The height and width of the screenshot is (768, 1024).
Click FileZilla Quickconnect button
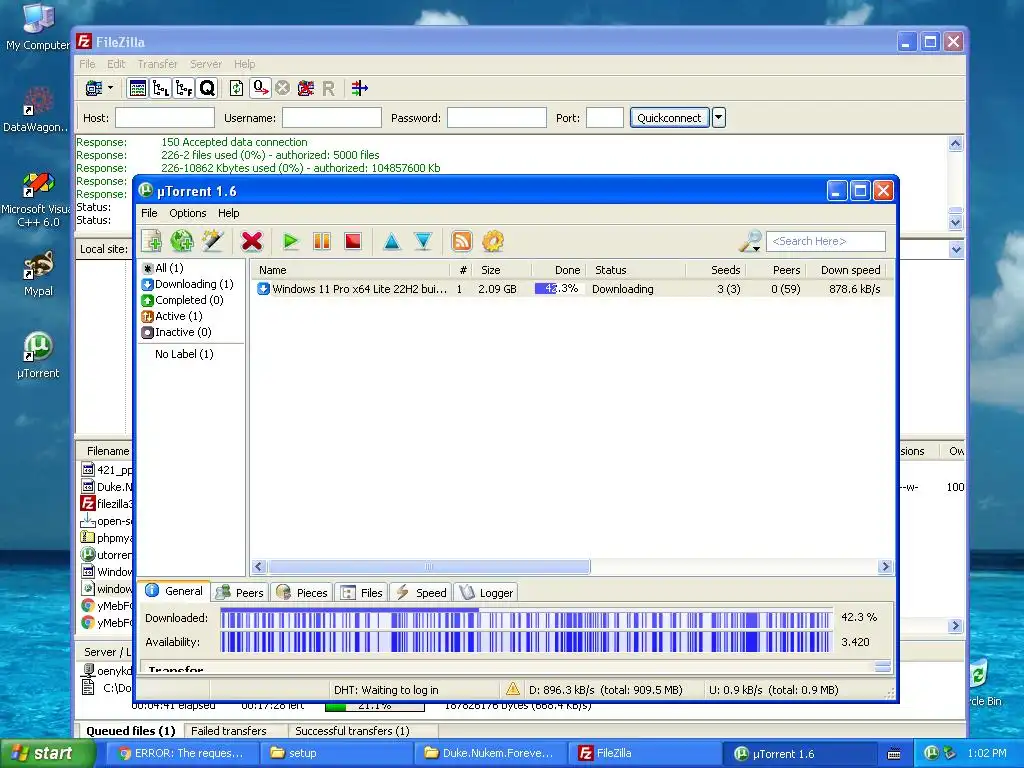coord(669,118)
